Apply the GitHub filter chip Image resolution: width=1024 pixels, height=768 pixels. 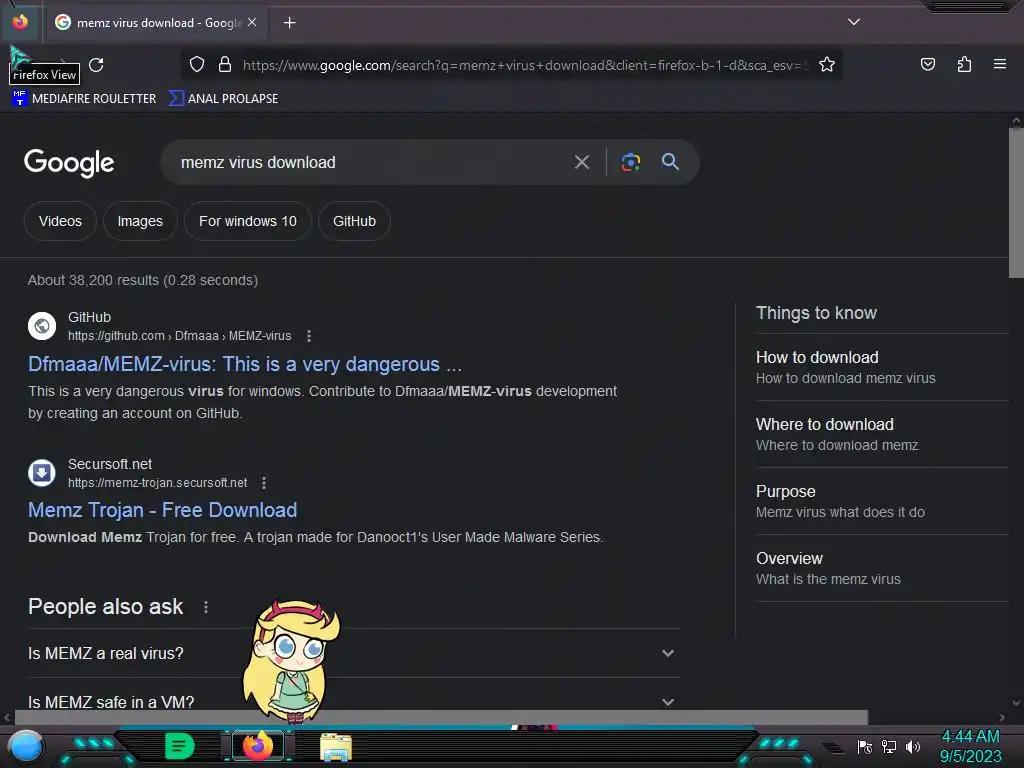(354, 221)
